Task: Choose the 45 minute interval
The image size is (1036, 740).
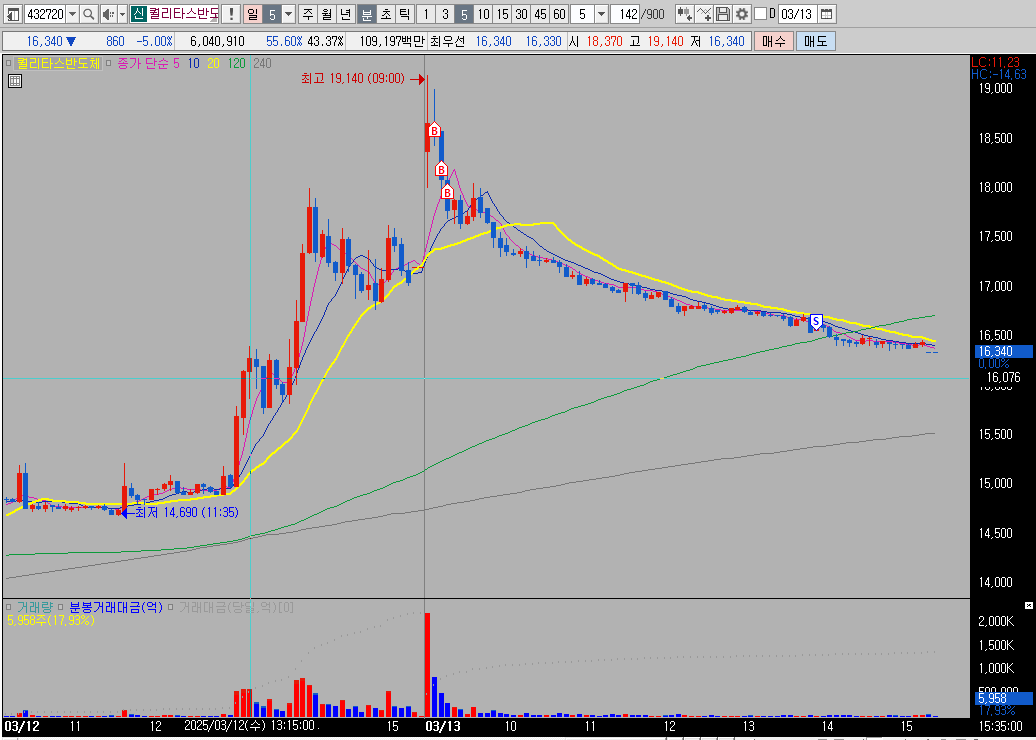Action: 540,13
